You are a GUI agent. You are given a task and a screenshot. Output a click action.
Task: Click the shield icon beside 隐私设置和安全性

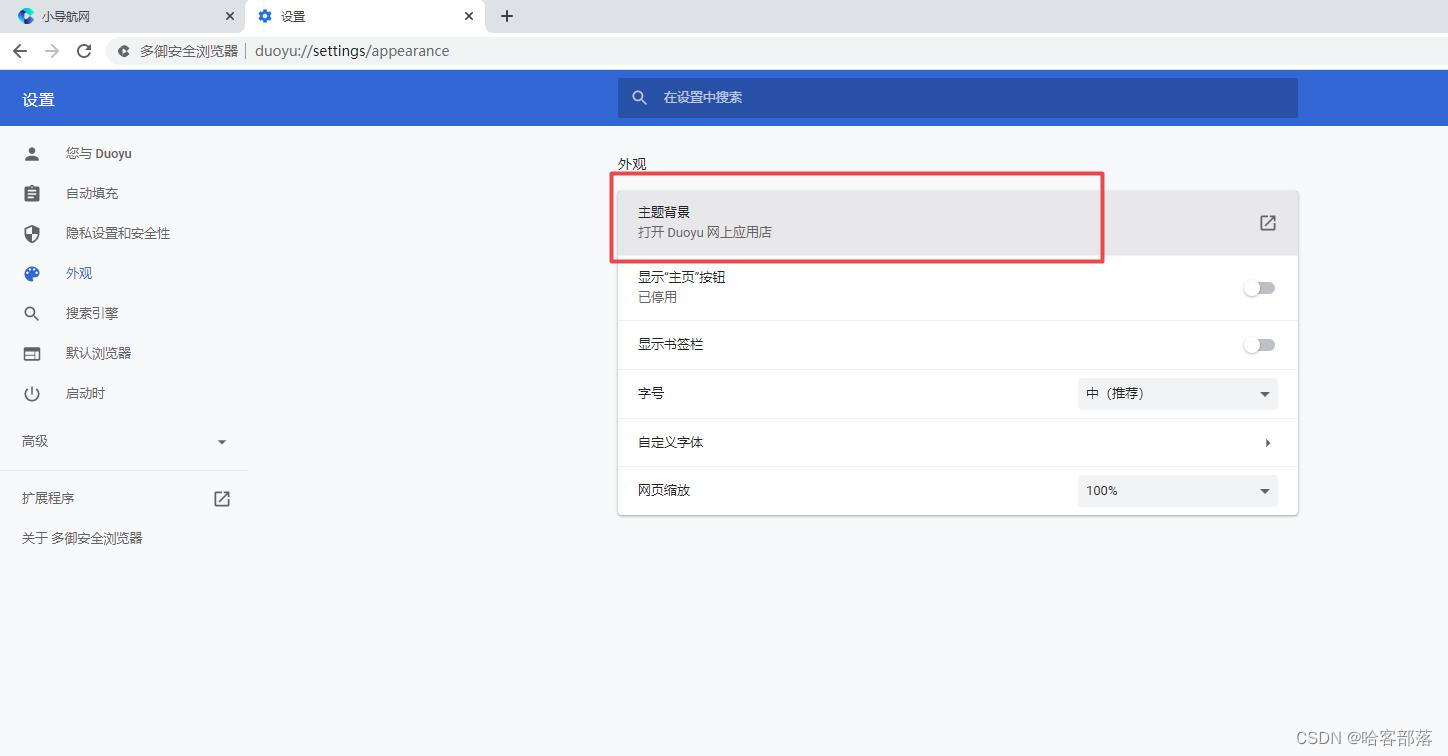32,233
